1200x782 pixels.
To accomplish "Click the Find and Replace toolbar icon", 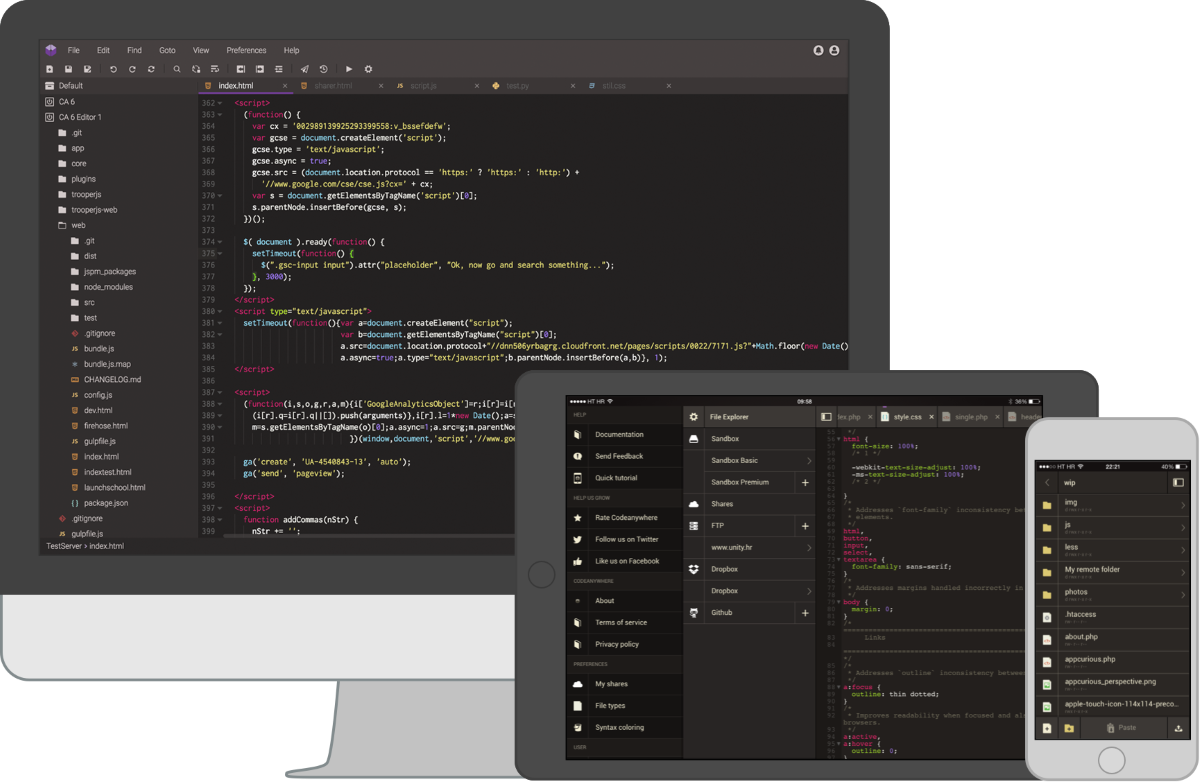I will tap(196, 69).
